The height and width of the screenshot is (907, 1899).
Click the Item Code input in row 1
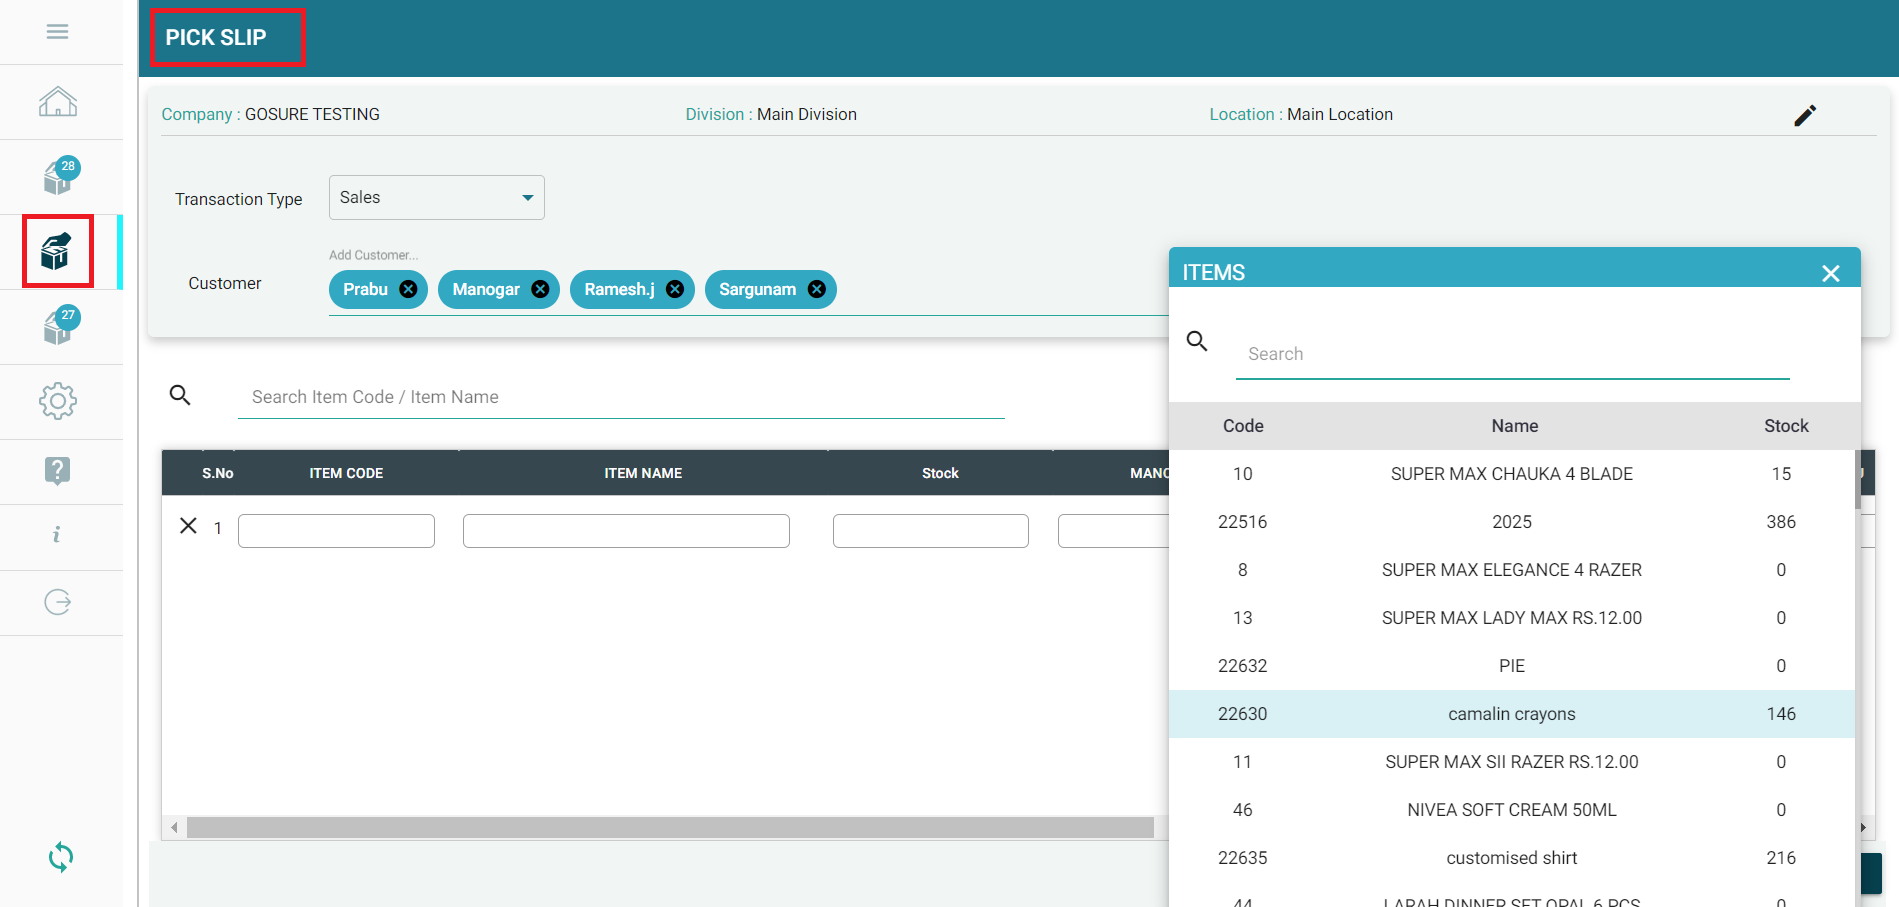336,531
